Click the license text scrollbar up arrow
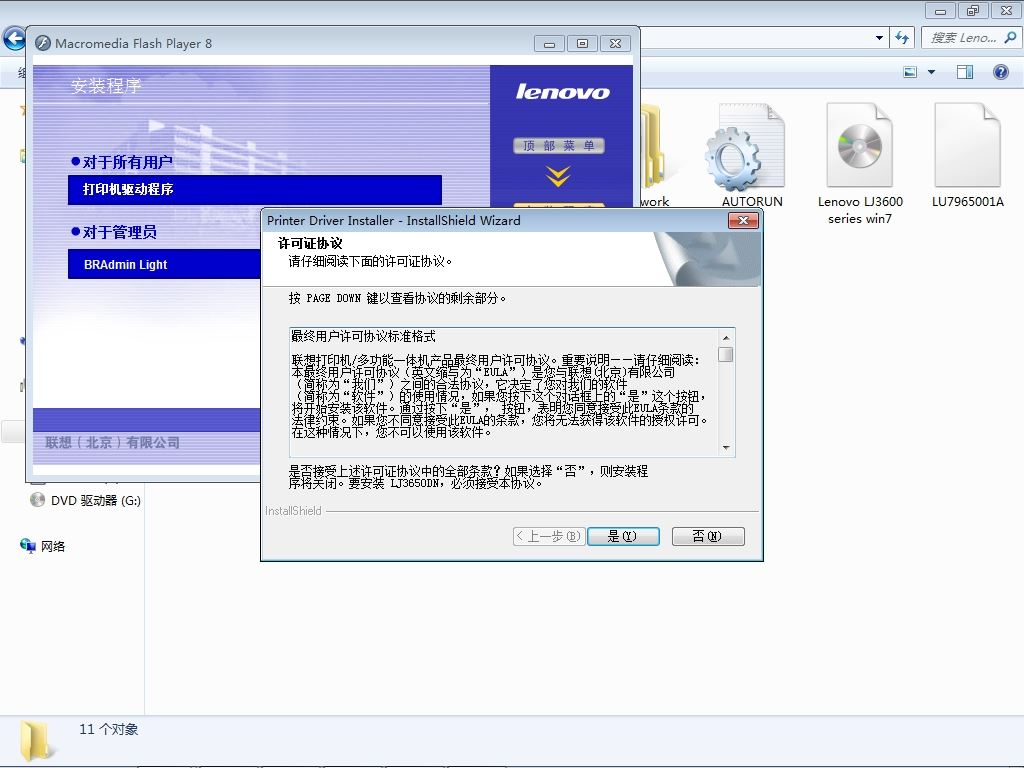 pos(726,338)
